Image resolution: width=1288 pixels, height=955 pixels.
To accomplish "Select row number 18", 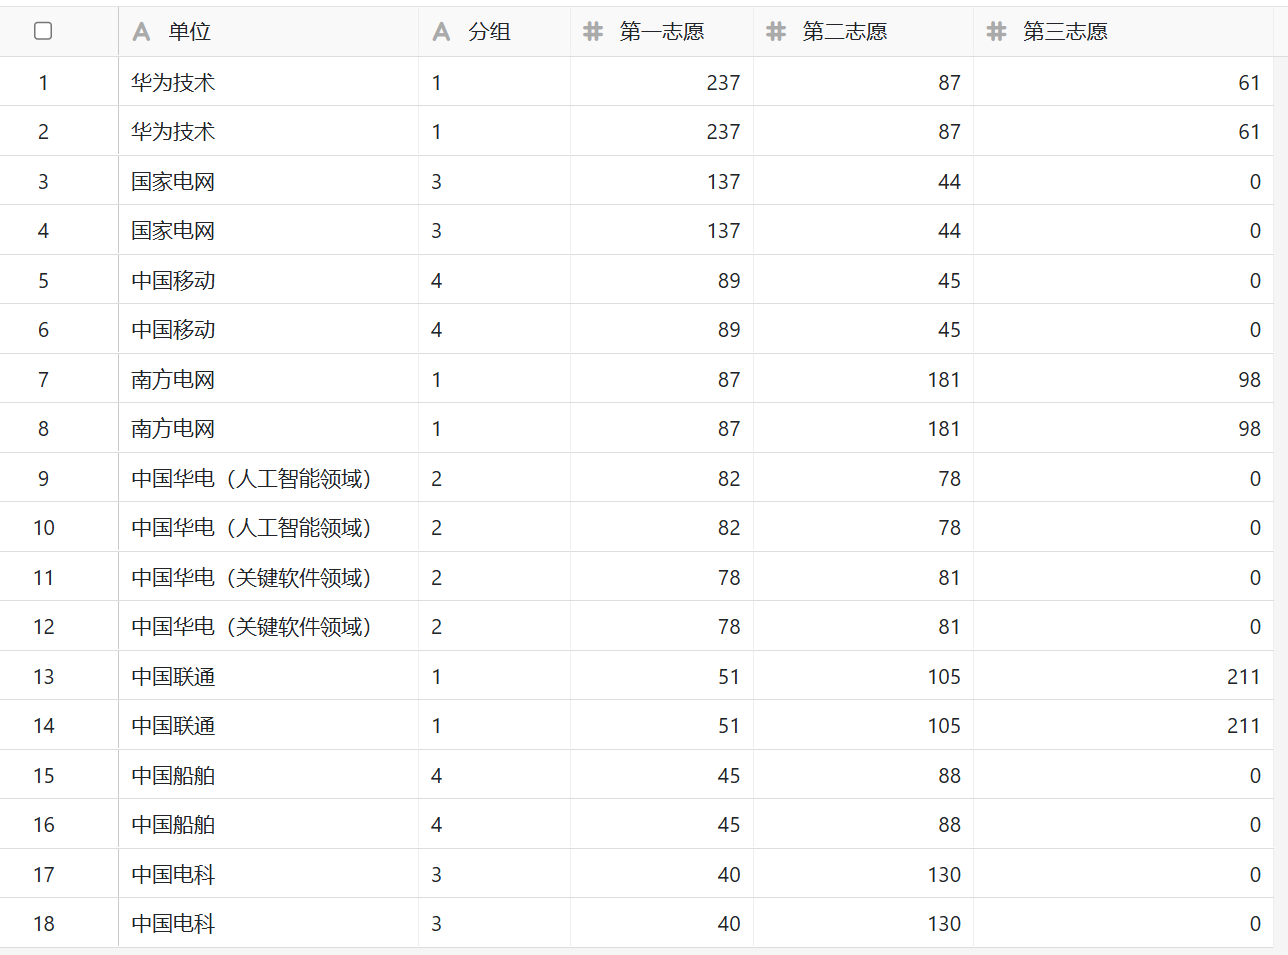I will click(43, 924).
